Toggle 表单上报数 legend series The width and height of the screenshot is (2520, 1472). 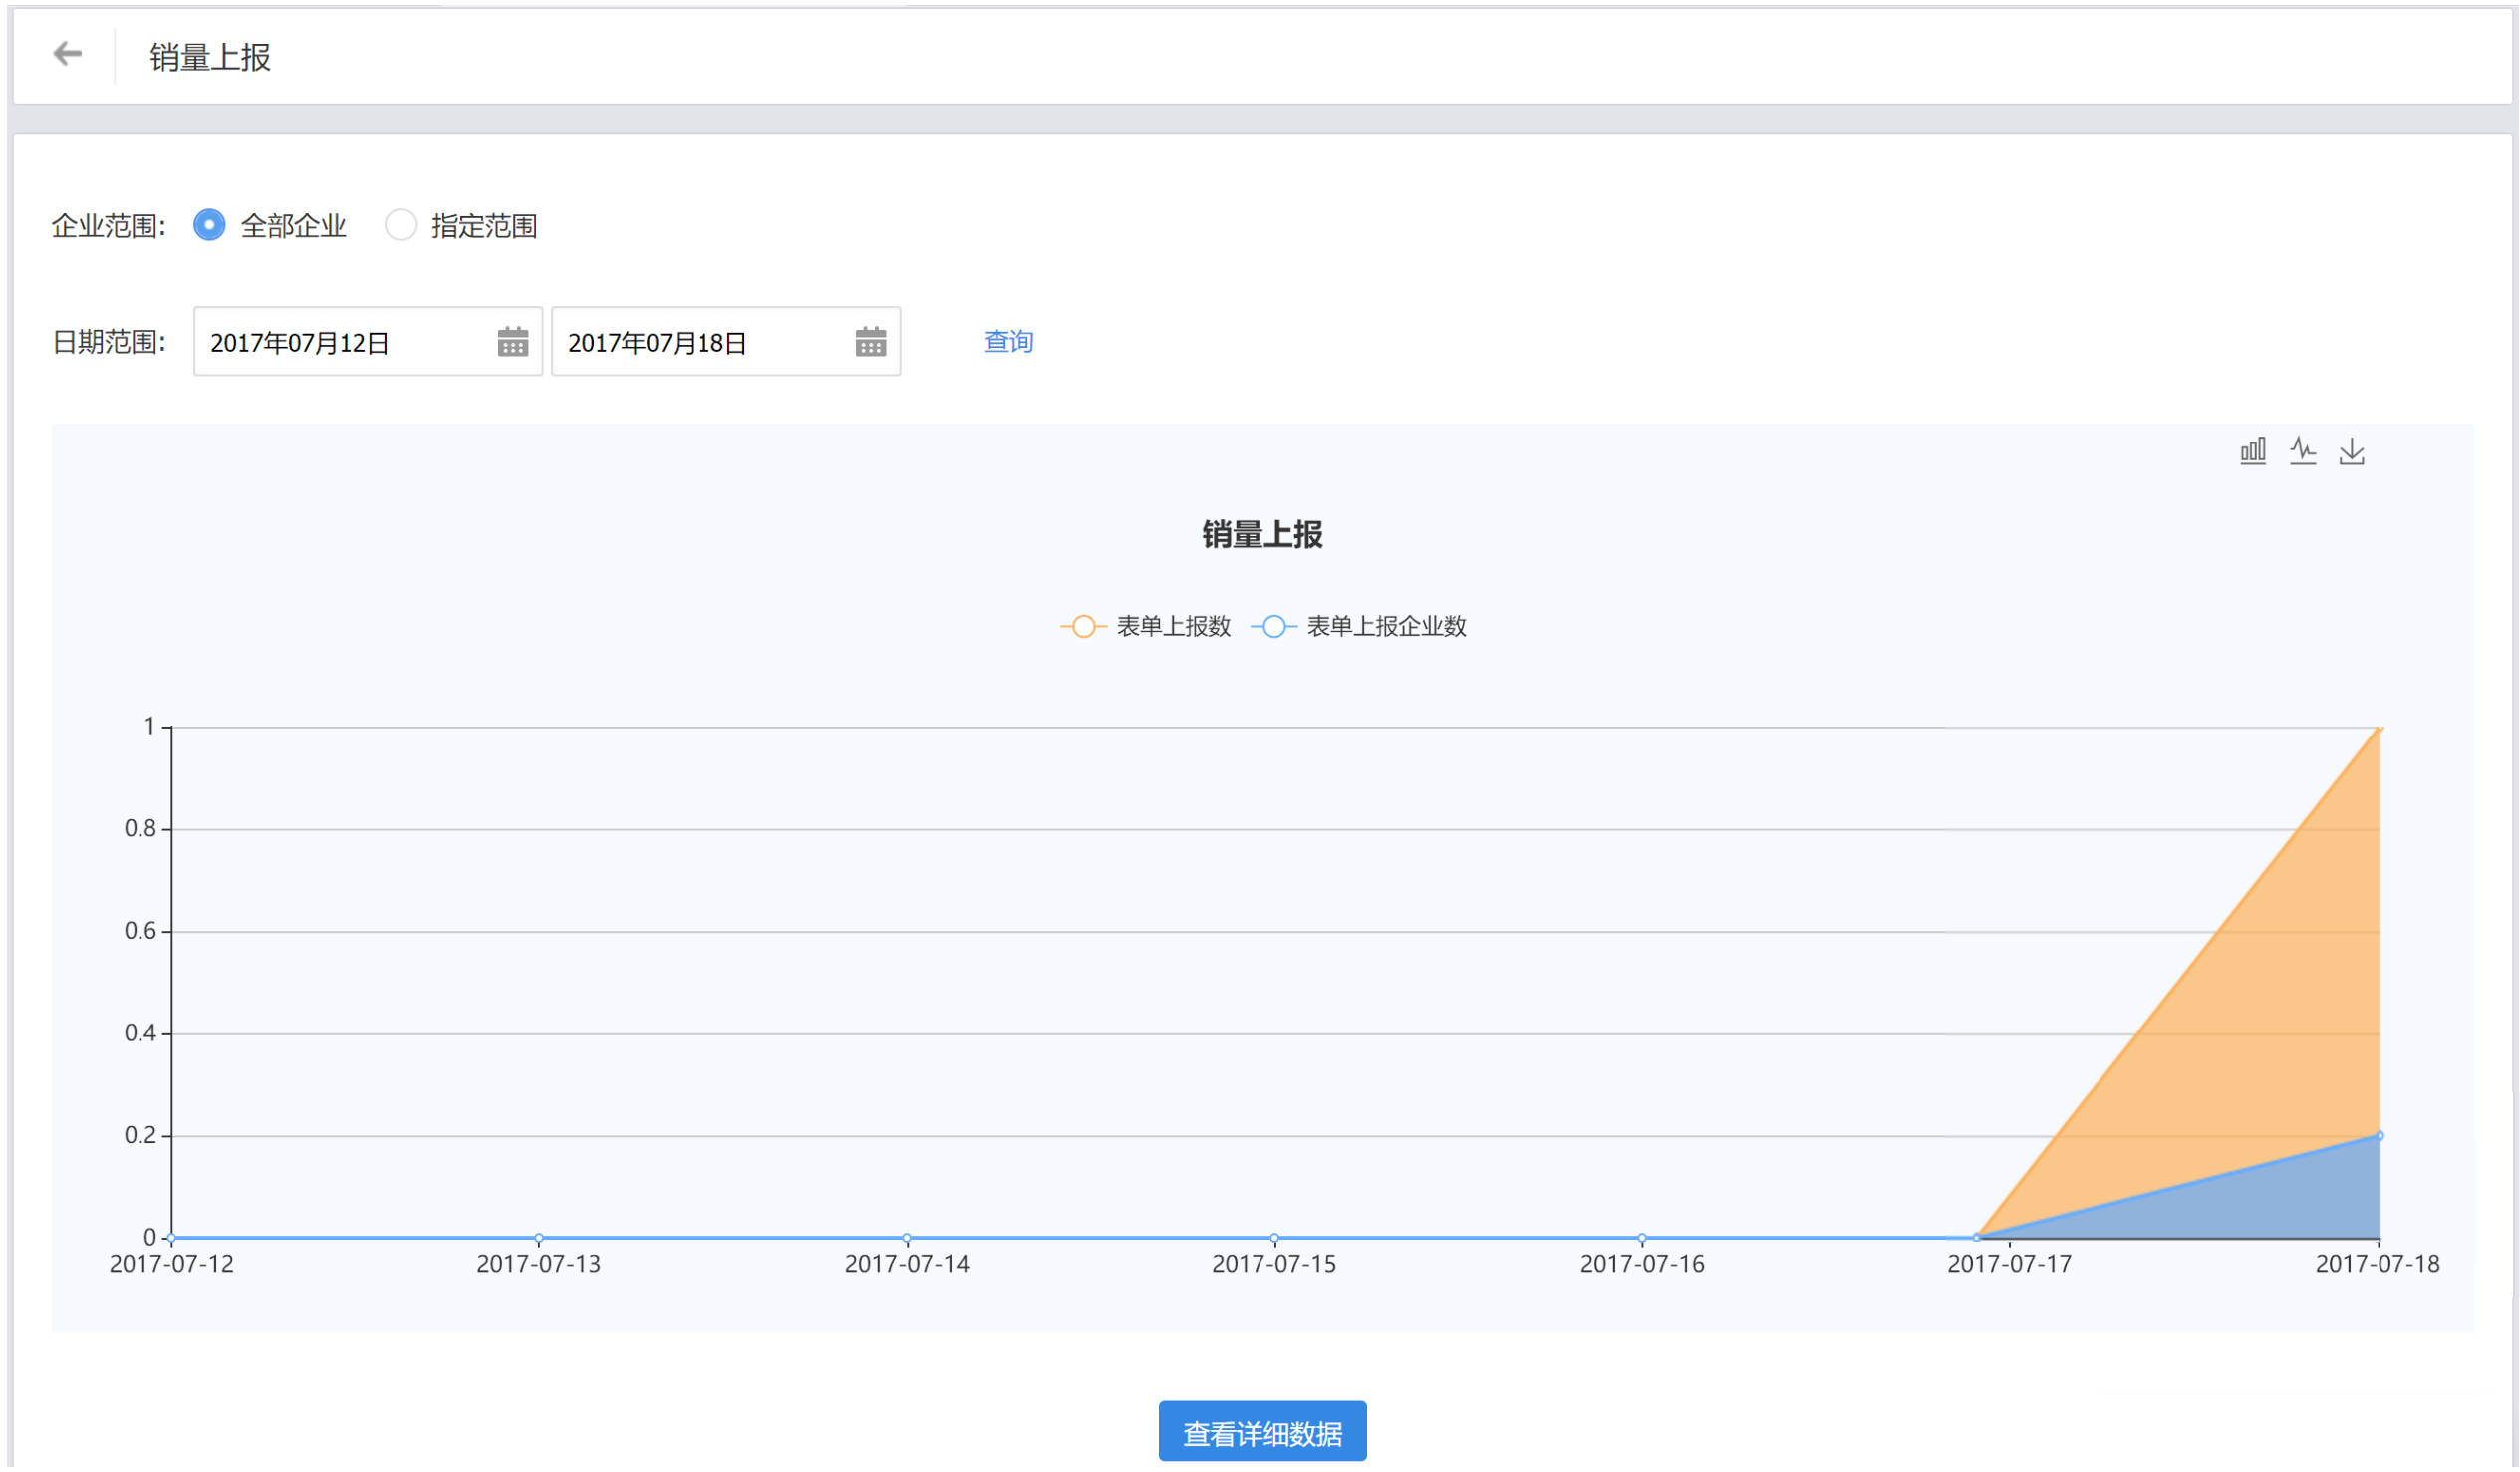pyautogui.click(x=1146, y=627)
